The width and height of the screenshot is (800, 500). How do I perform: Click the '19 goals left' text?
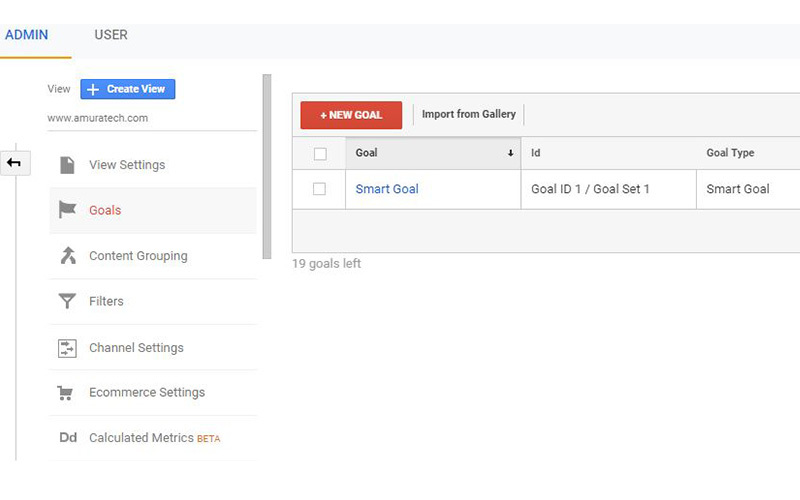[x=327, y=264]
